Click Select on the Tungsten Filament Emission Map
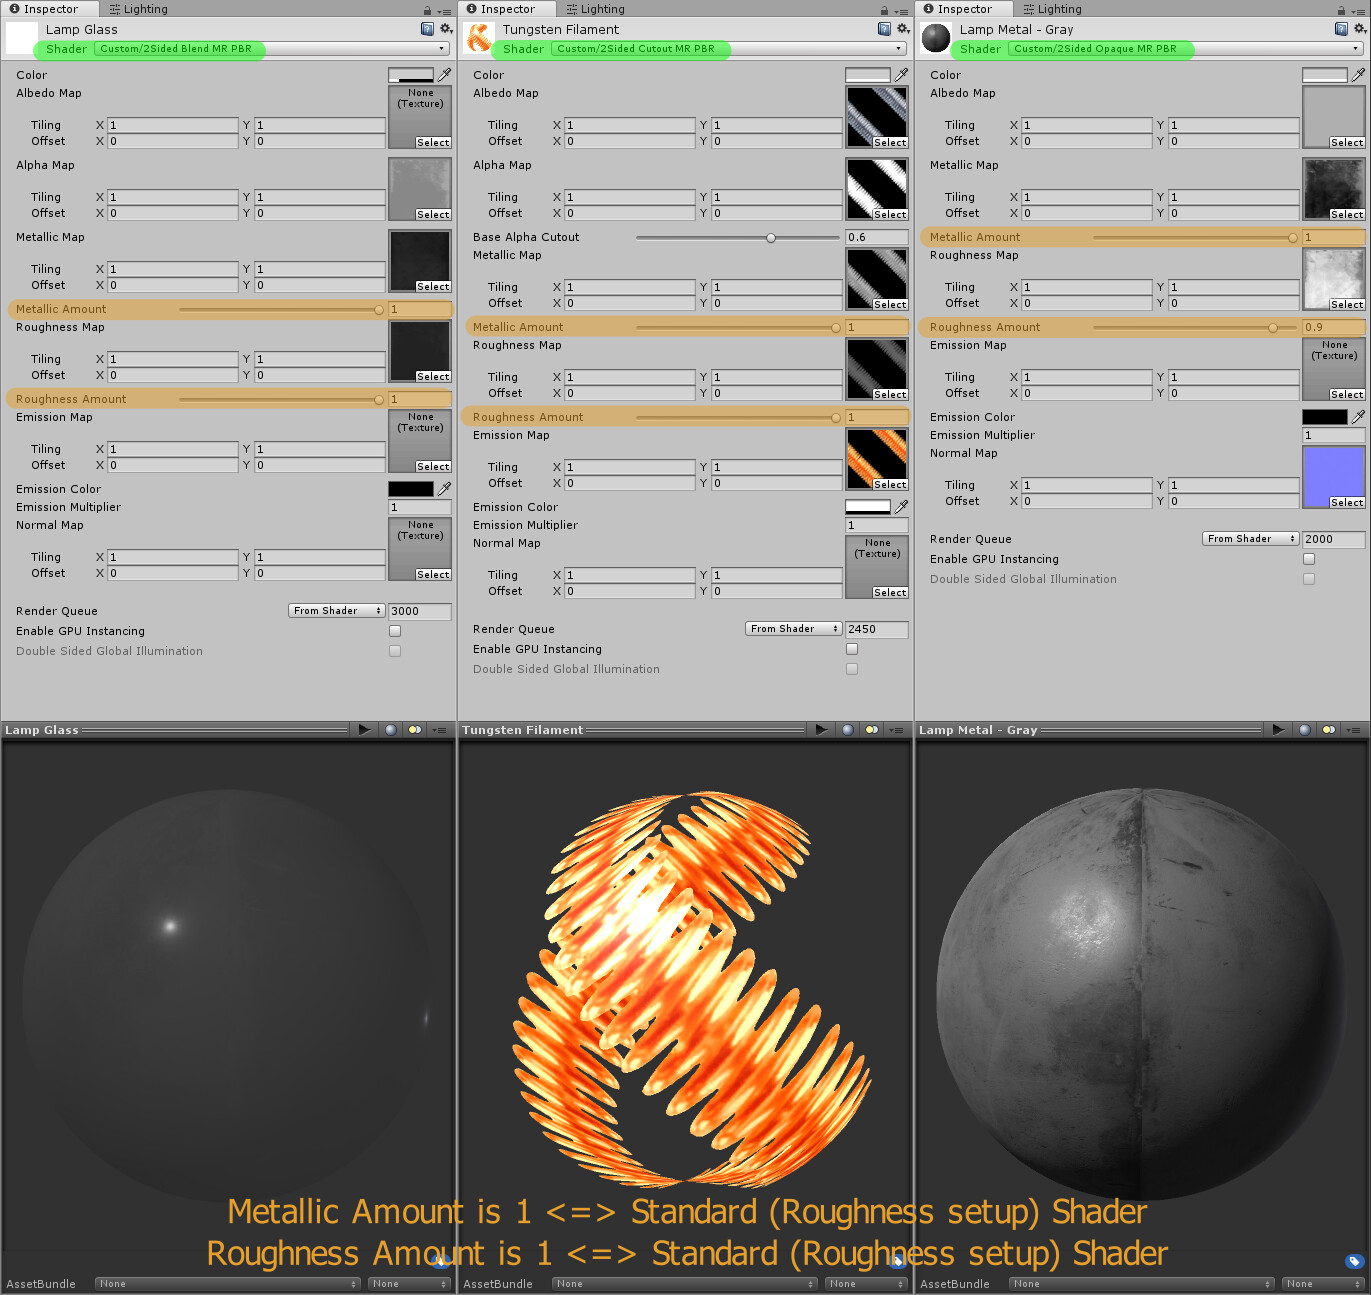1371x1295 pixels. point(889,484)
